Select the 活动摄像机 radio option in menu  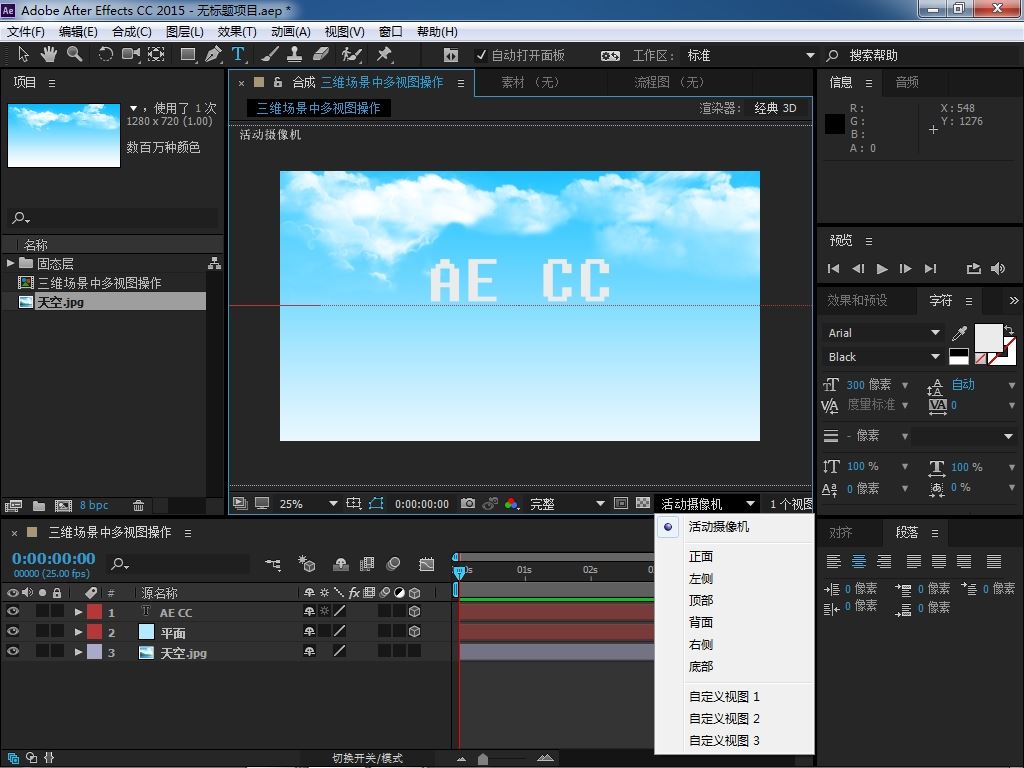click(x=668, y=526)
